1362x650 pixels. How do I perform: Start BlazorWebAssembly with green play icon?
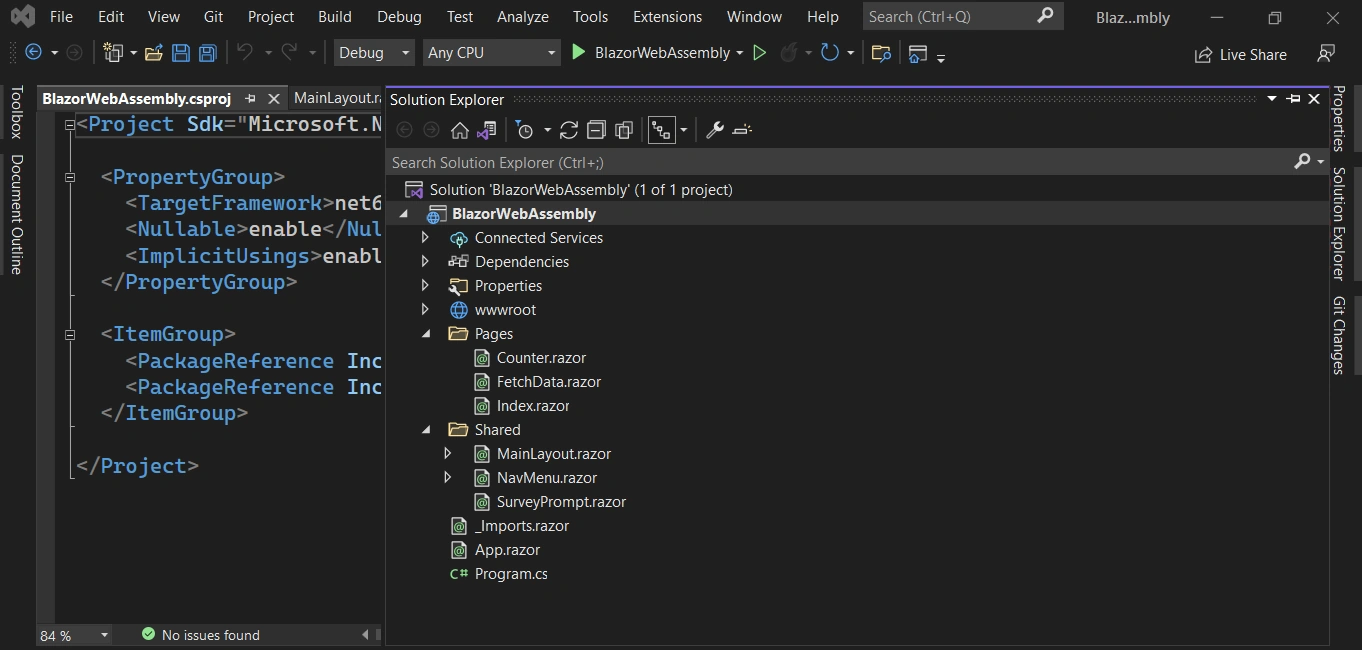pyautogui.click(x=578, y=52)
